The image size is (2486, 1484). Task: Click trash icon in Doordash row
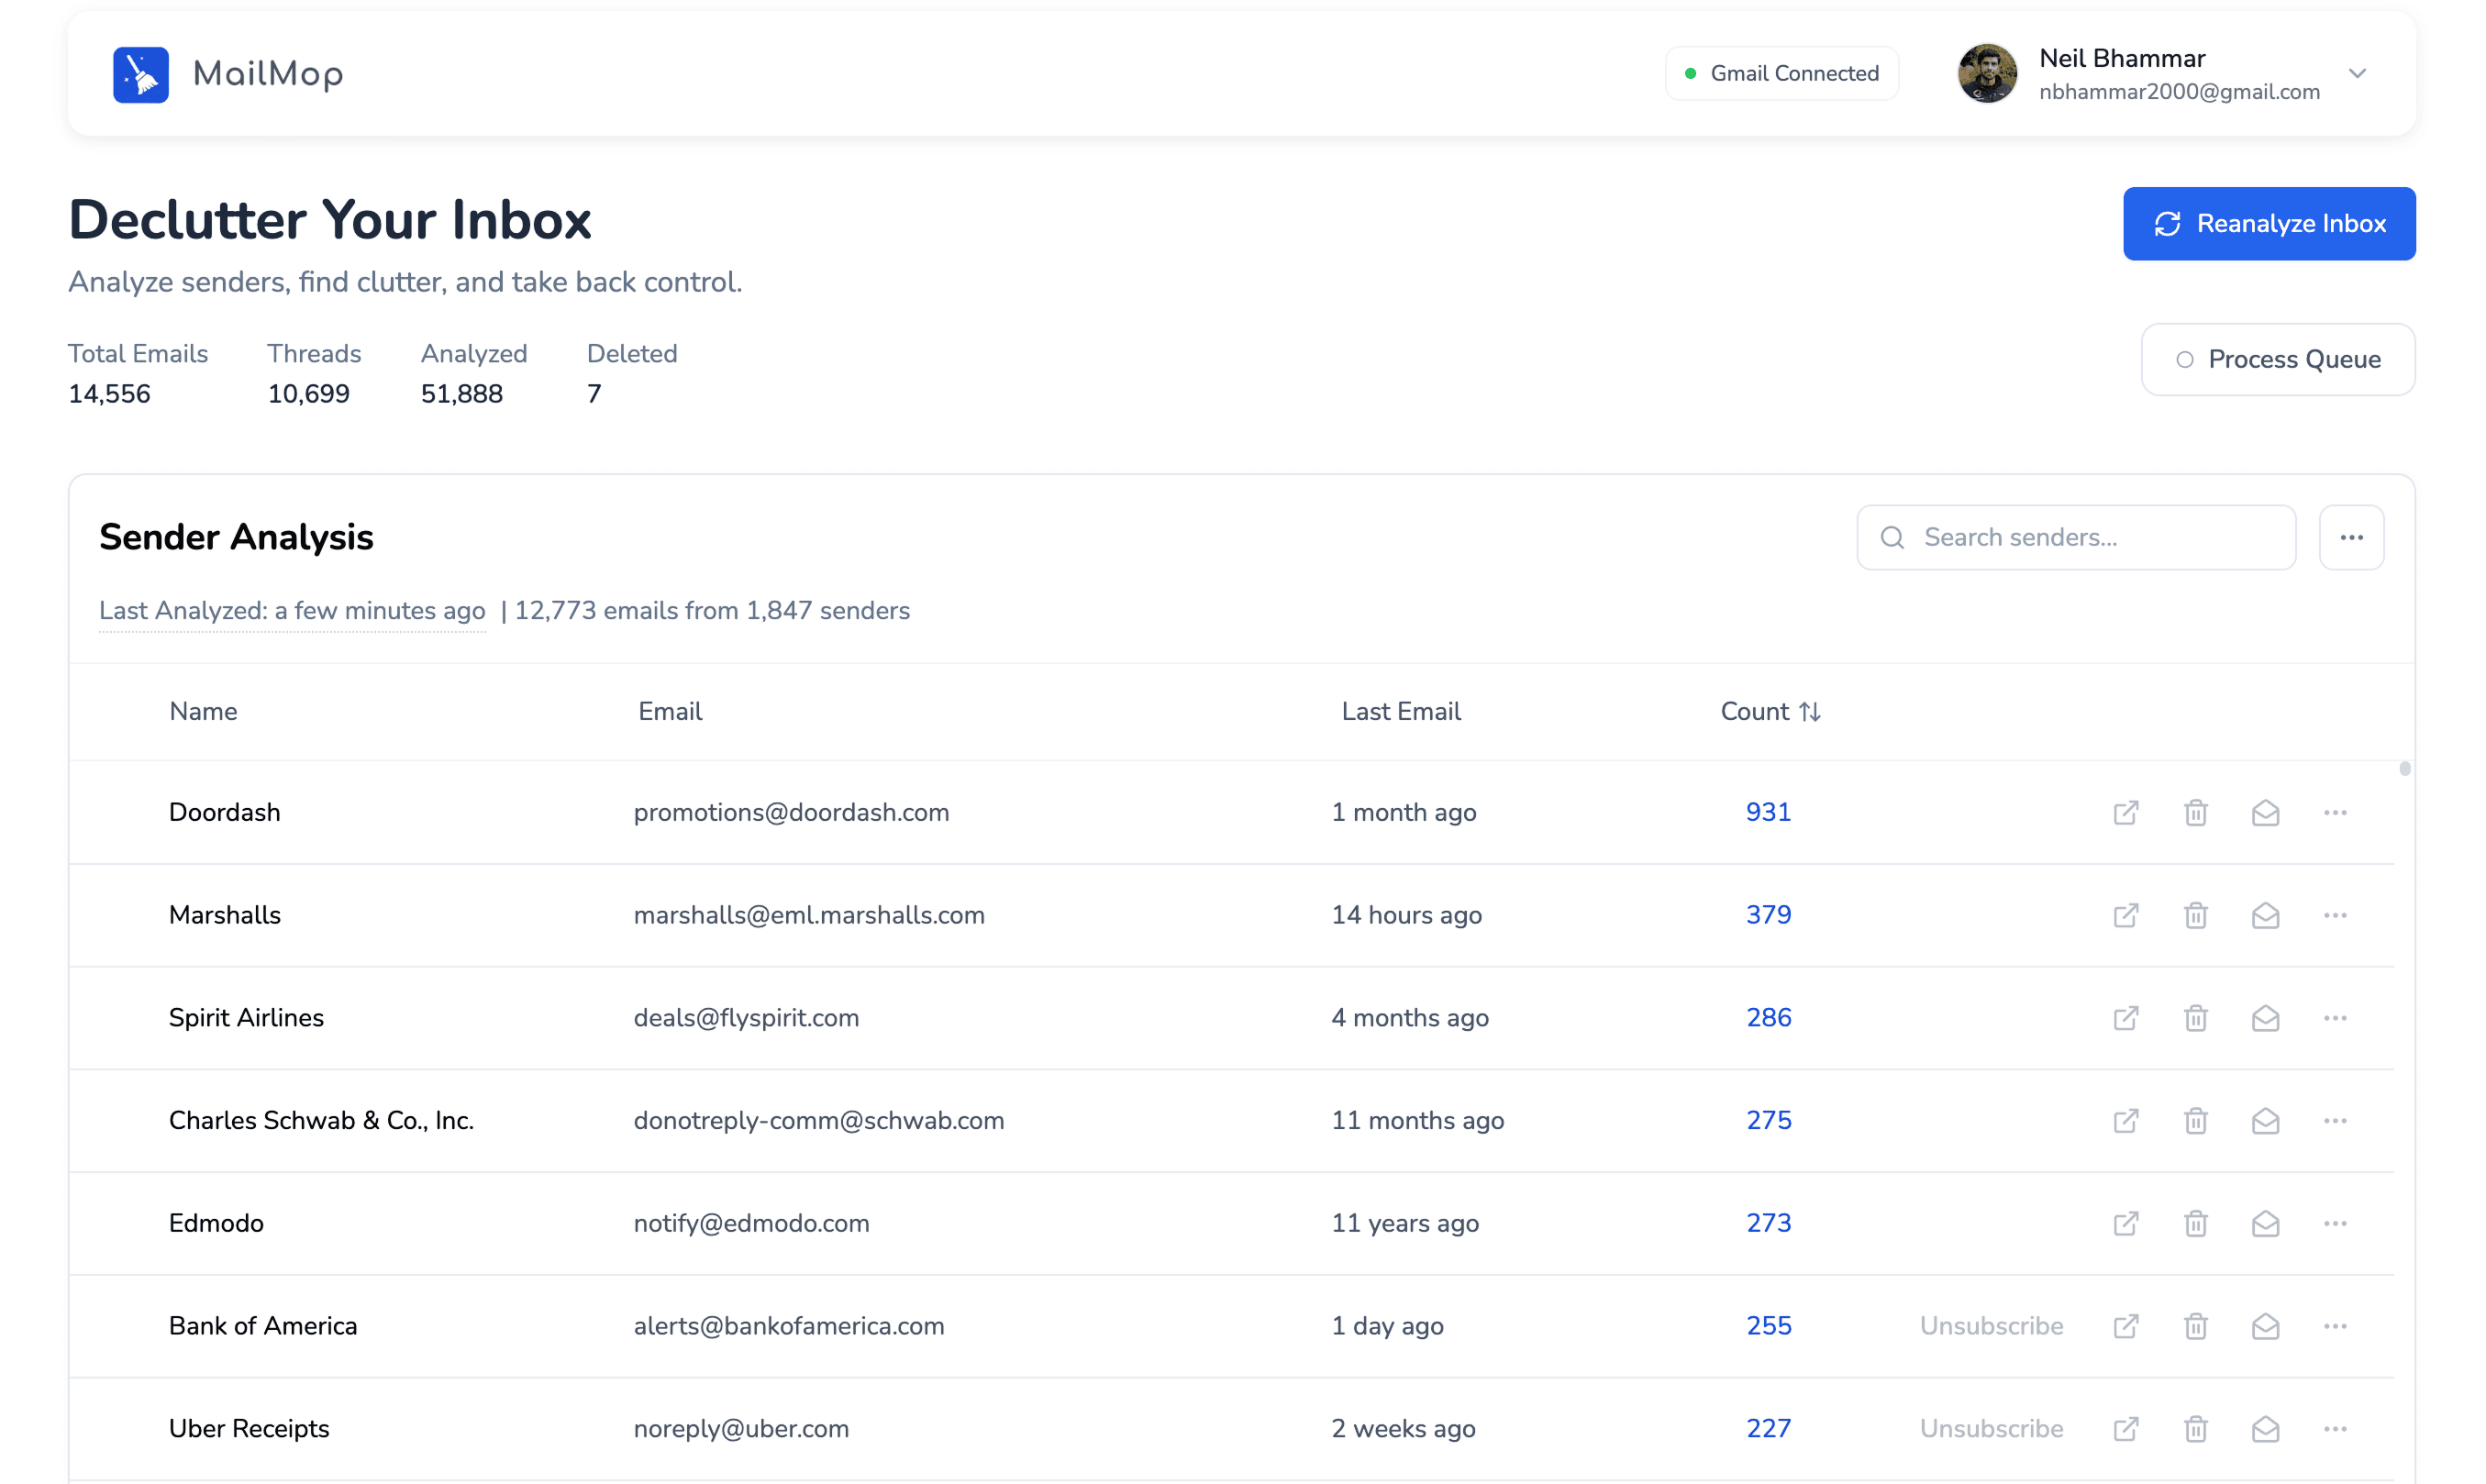tap(2196, 812)
